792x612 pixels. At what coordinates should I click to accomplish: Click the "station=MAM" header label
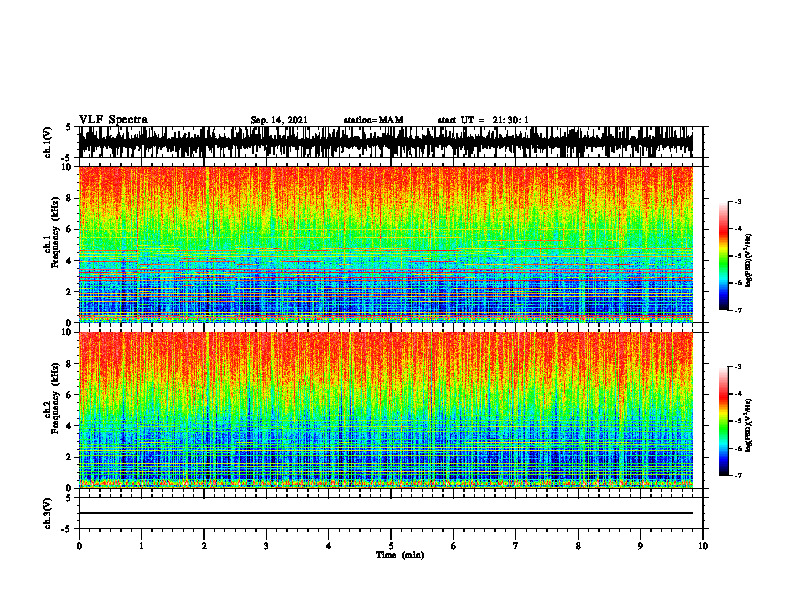pyautogui.click(x=374, y=120)
